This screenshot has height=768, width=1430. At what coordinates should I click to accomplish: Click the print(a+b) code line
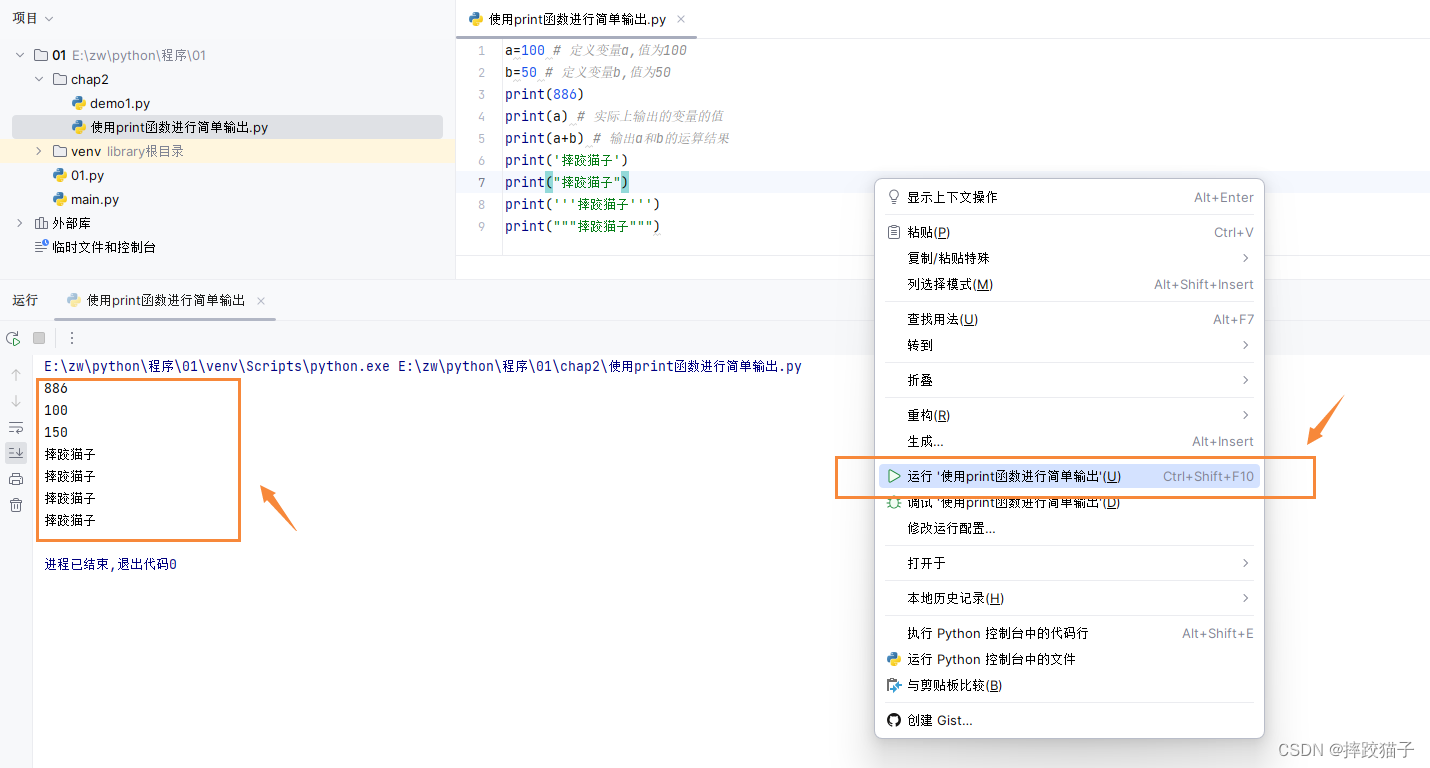617,138
